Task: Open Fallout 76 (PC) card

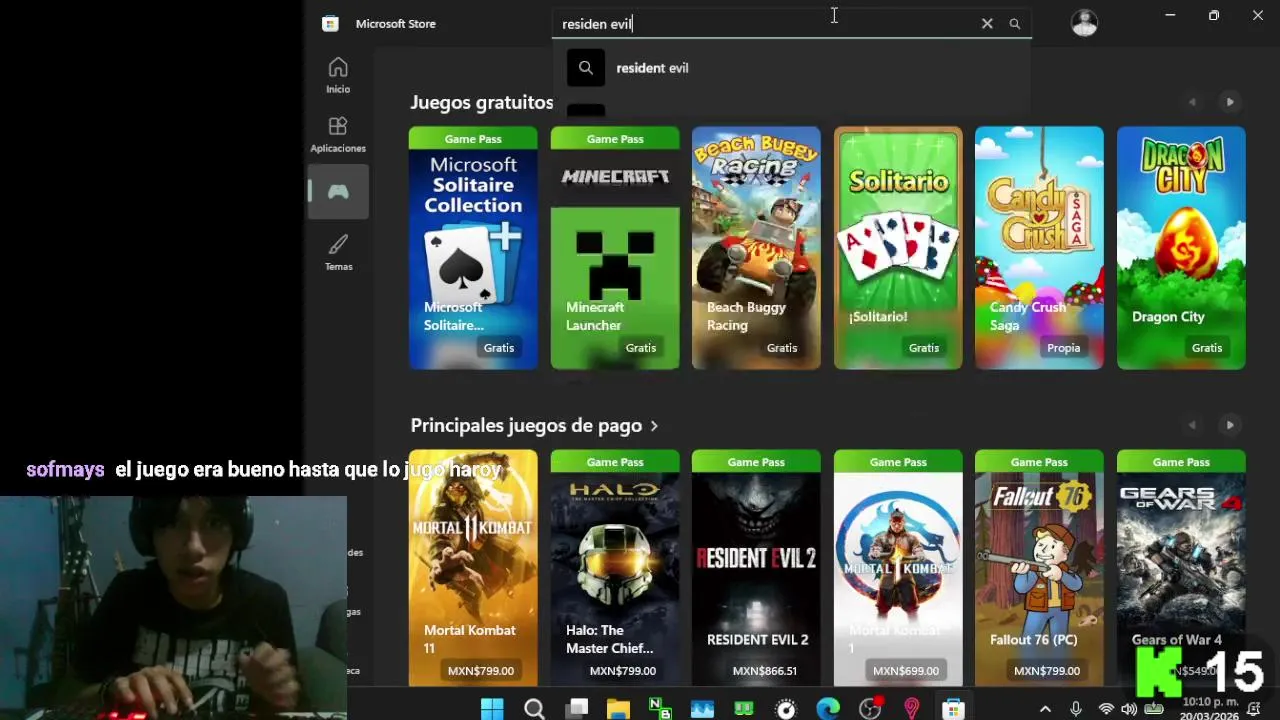Action: coord(1039,568)
